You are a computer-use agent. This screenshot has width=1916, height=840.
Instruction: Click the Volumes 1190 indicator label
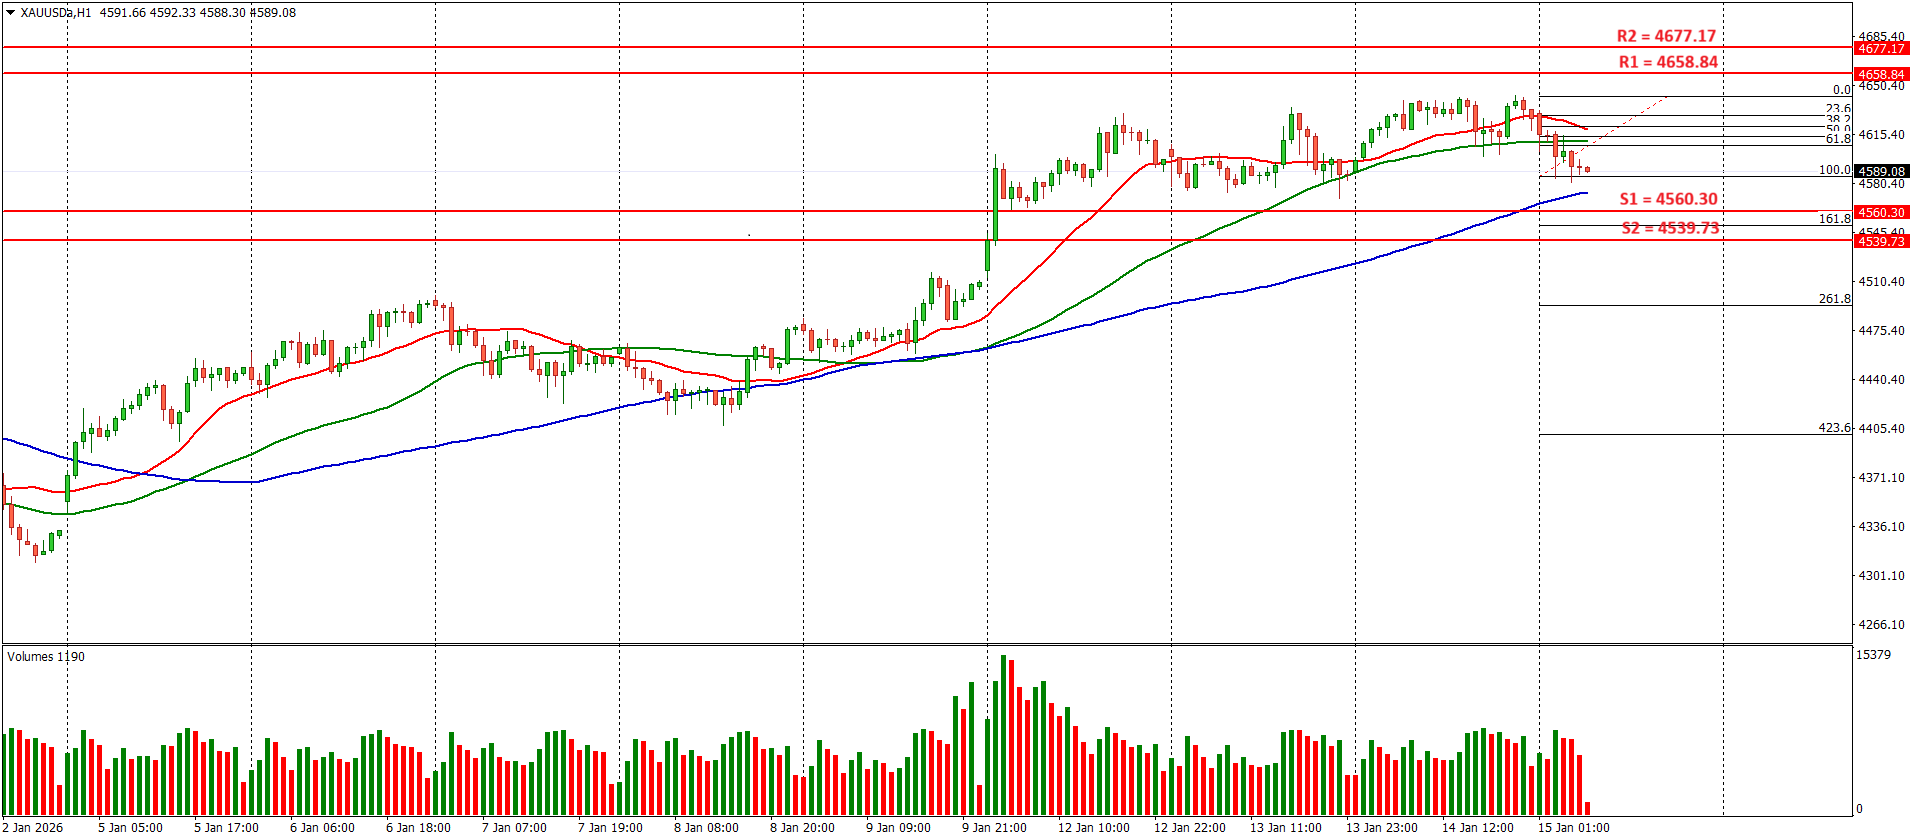[46, 657]
